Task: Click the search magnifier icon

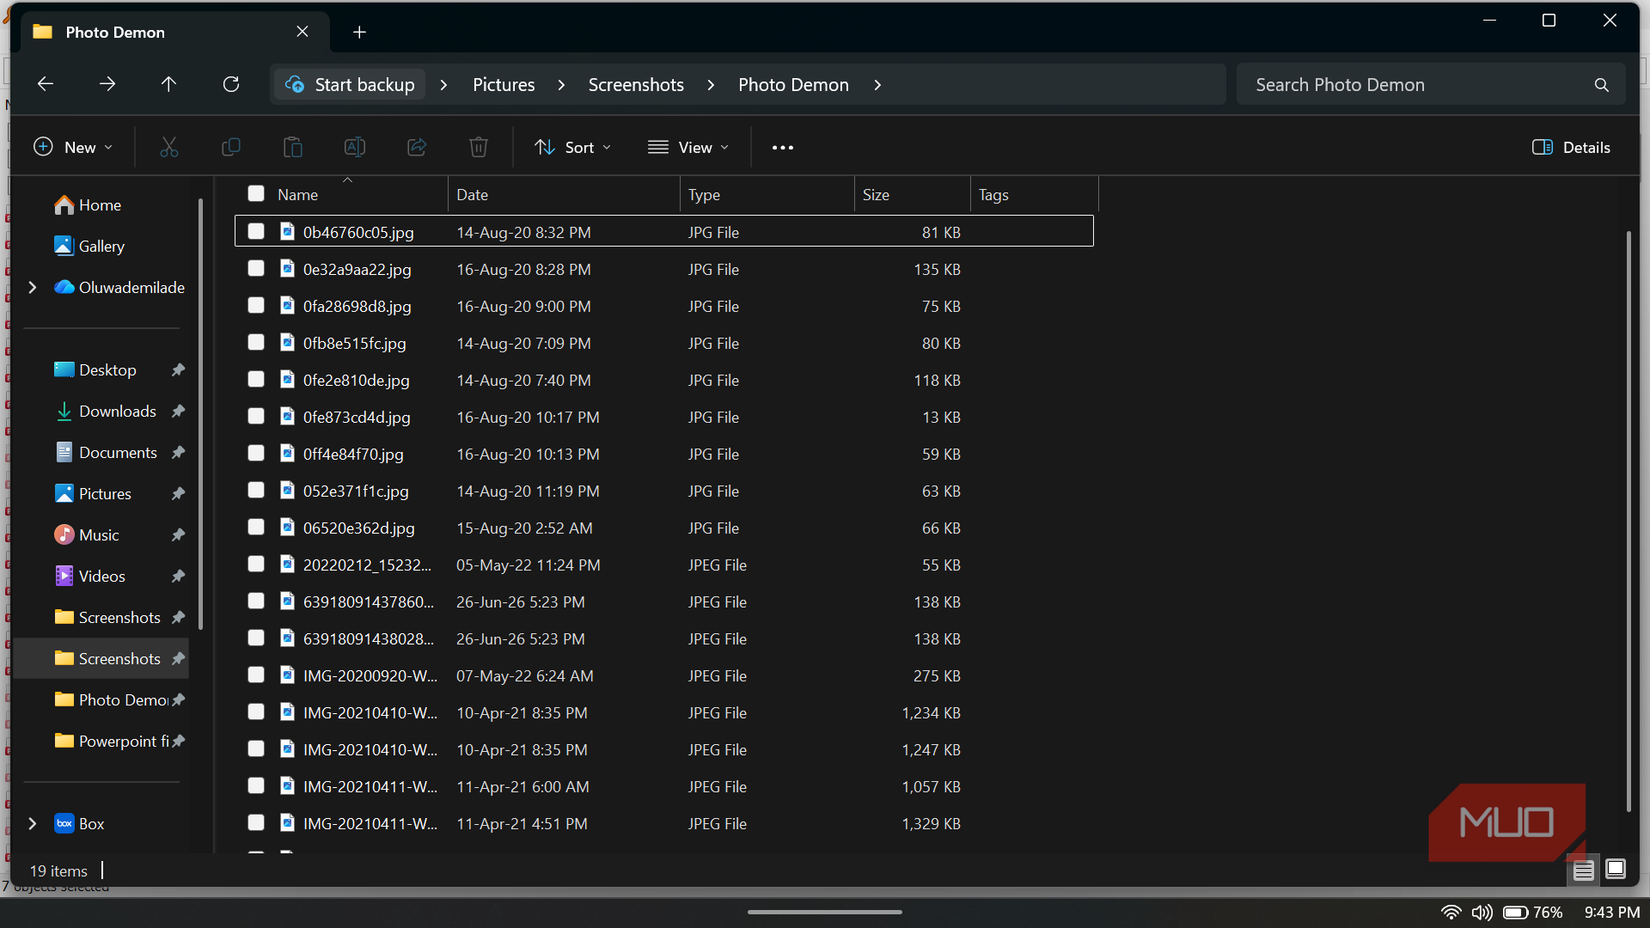Action: click(1601, 85)
